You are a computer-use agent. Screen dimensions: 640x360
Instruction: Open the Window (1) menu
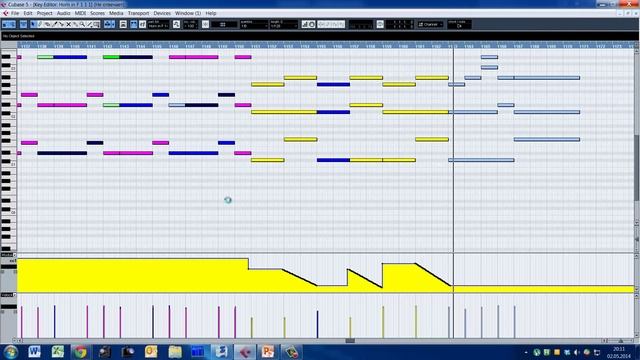(188, 13)
